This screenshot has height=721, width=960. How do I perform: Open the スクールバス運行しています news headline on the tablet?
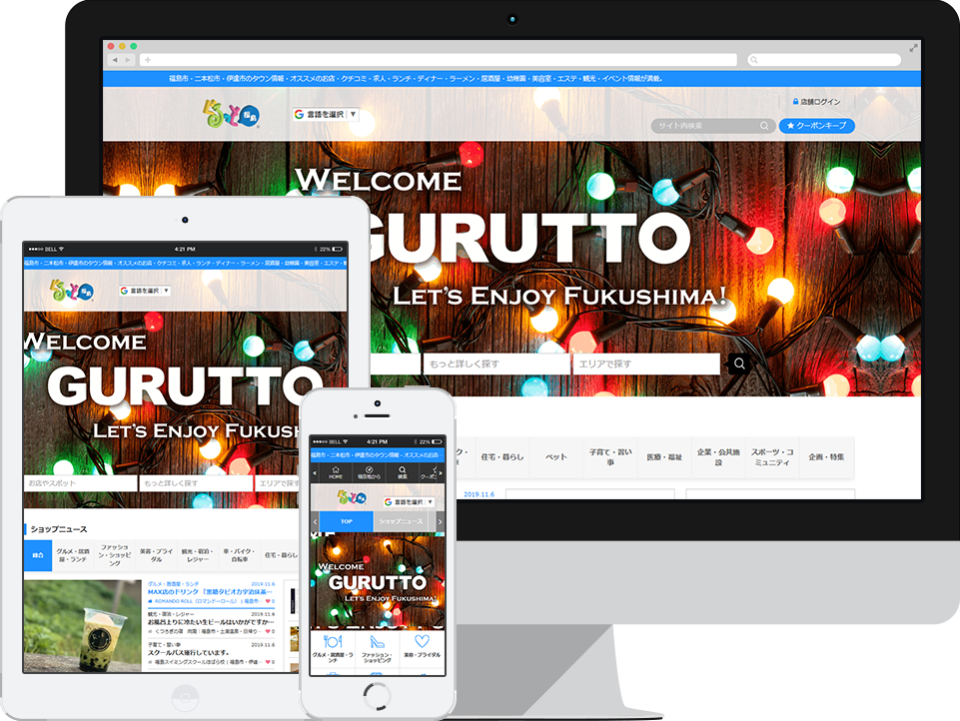189,652
